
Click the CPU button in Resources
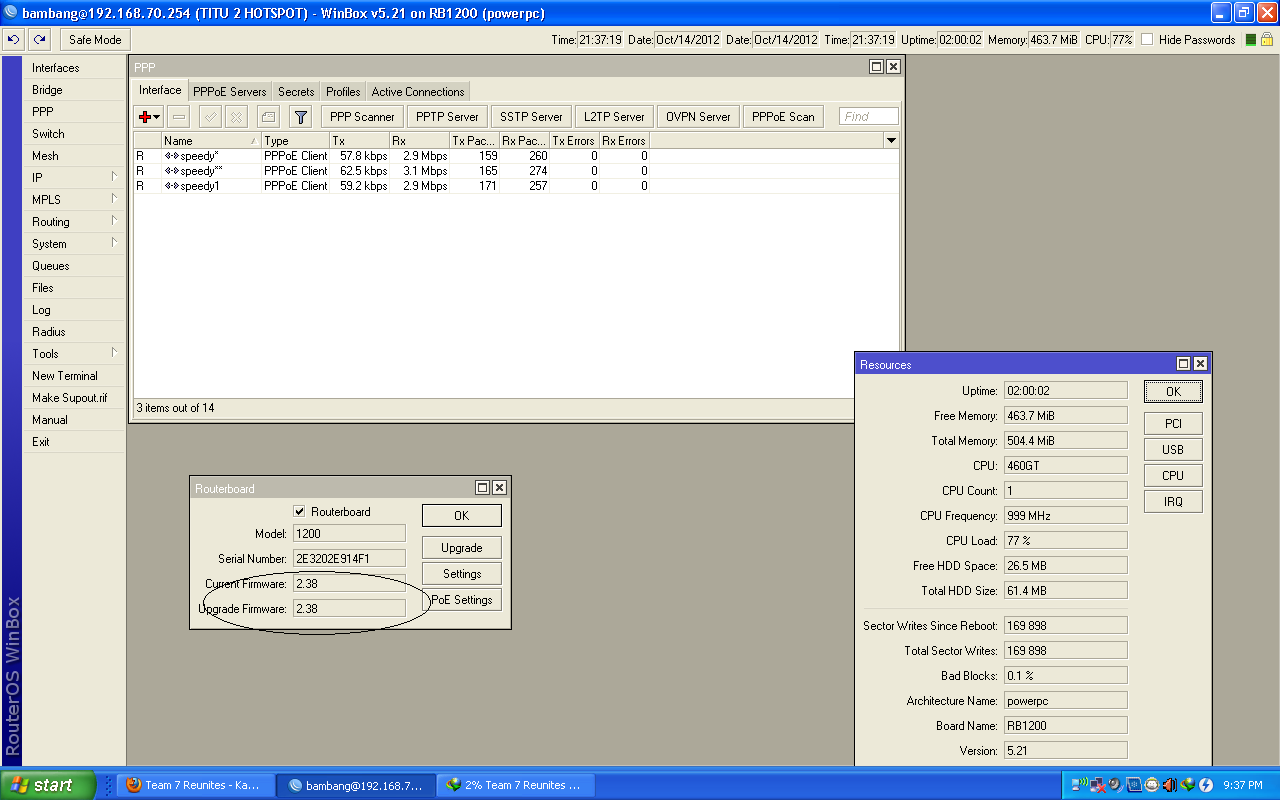click(1173, 476)
